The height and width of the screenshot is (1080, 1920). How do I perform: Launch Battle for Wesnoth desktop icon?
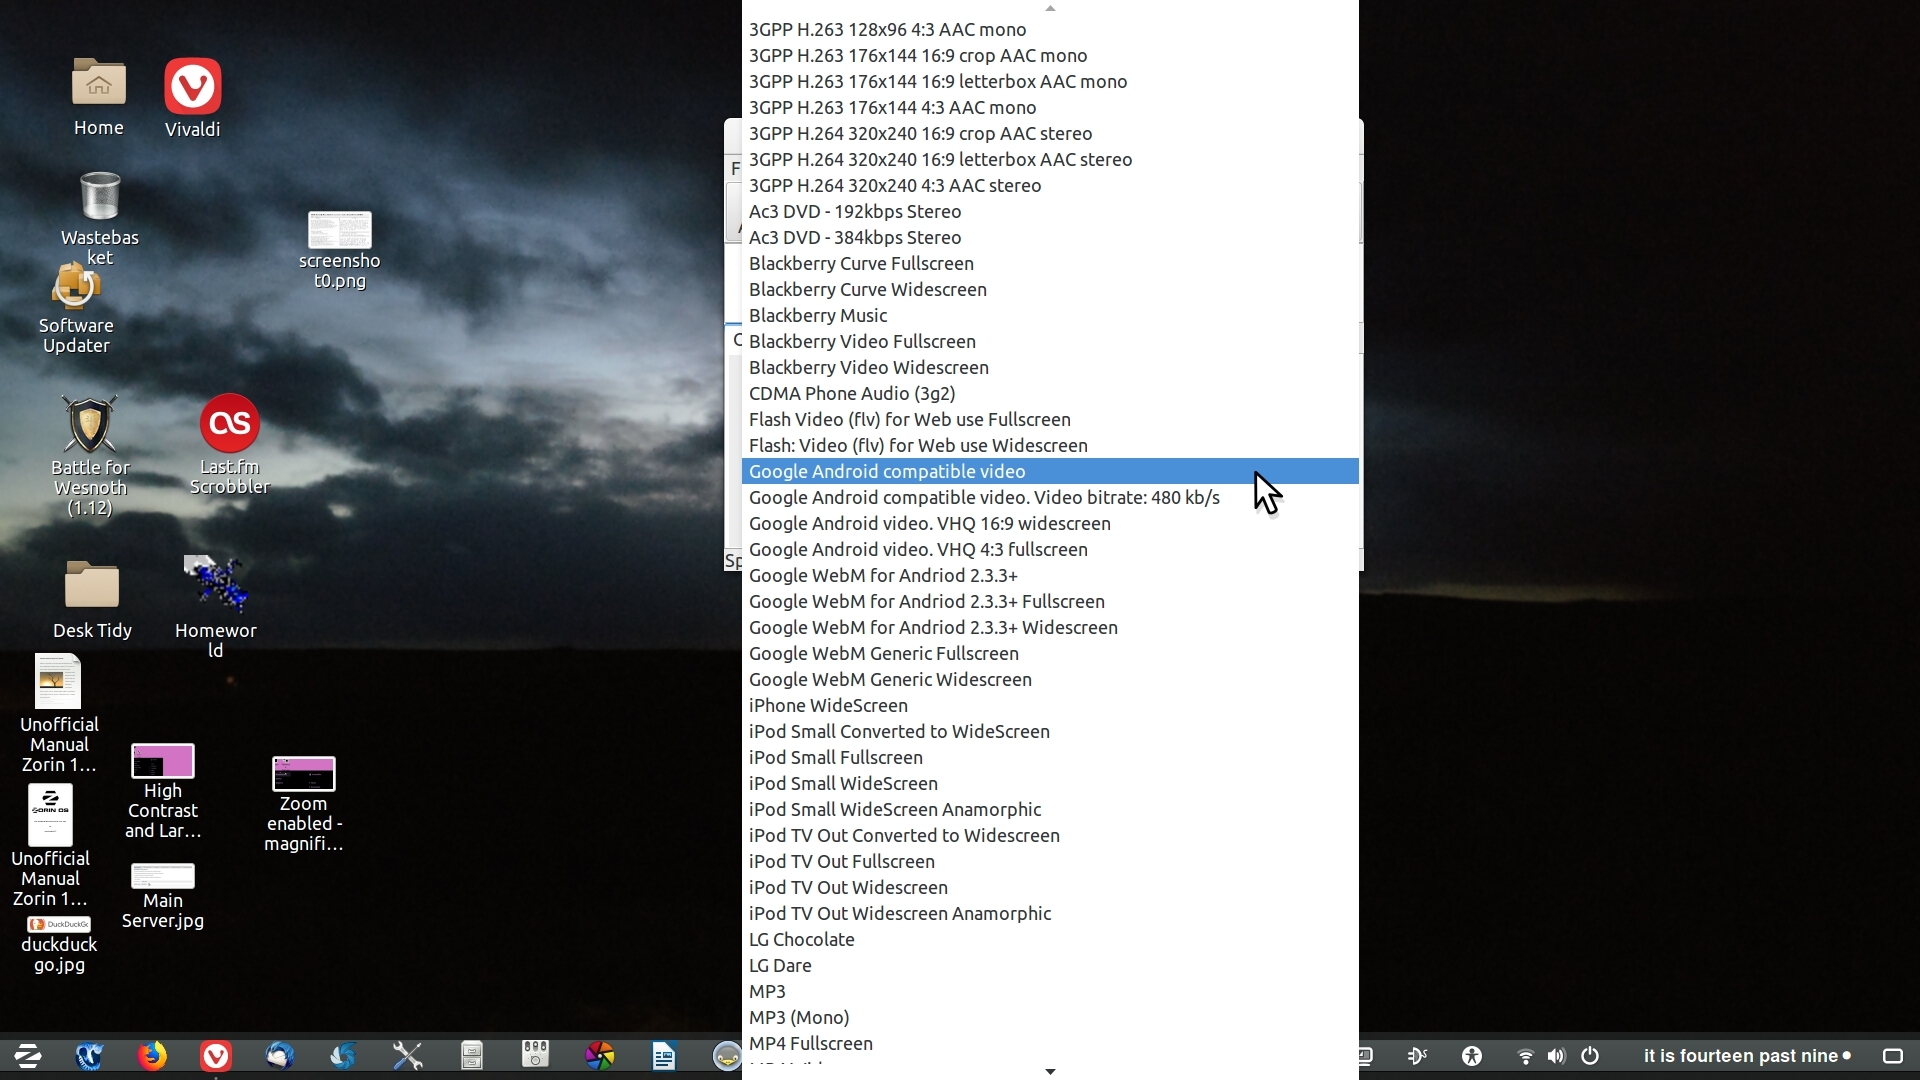90,426
